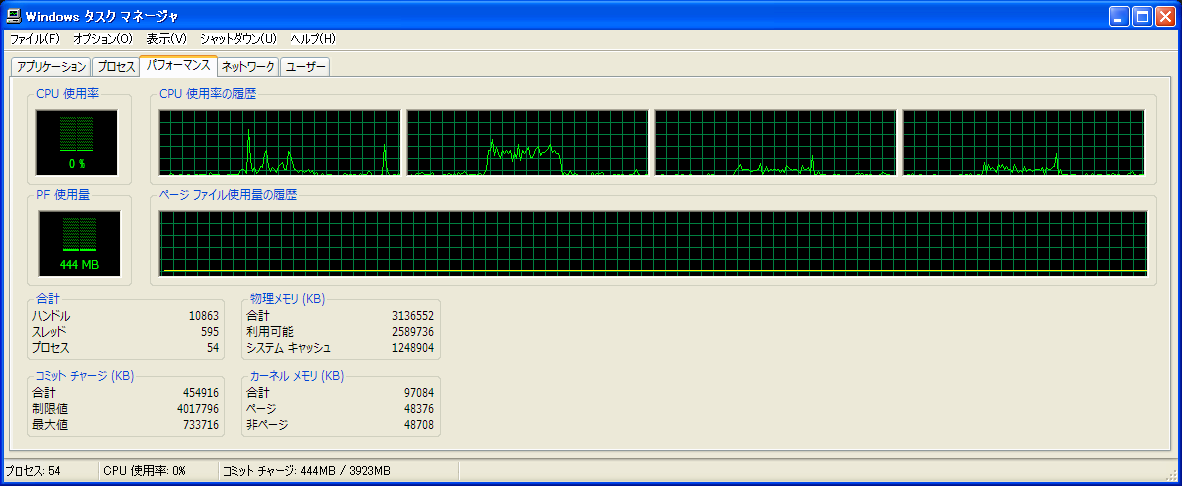Screen dimensions: 1182x486
Task: Click the PF 使用量 gauge showing 444 MB
Action: click(79, 243)
